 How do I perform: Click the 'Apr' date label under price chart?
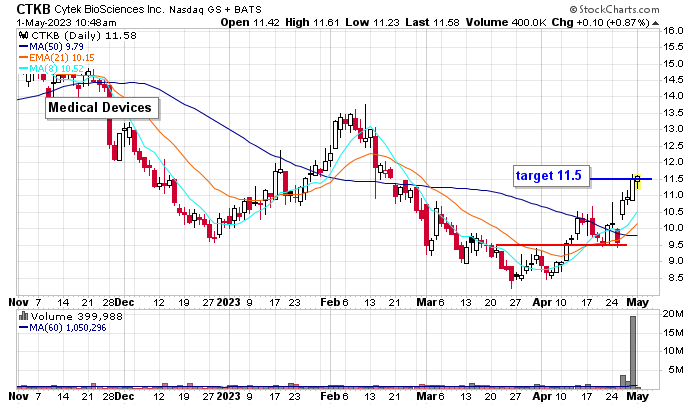pos(542,302)
